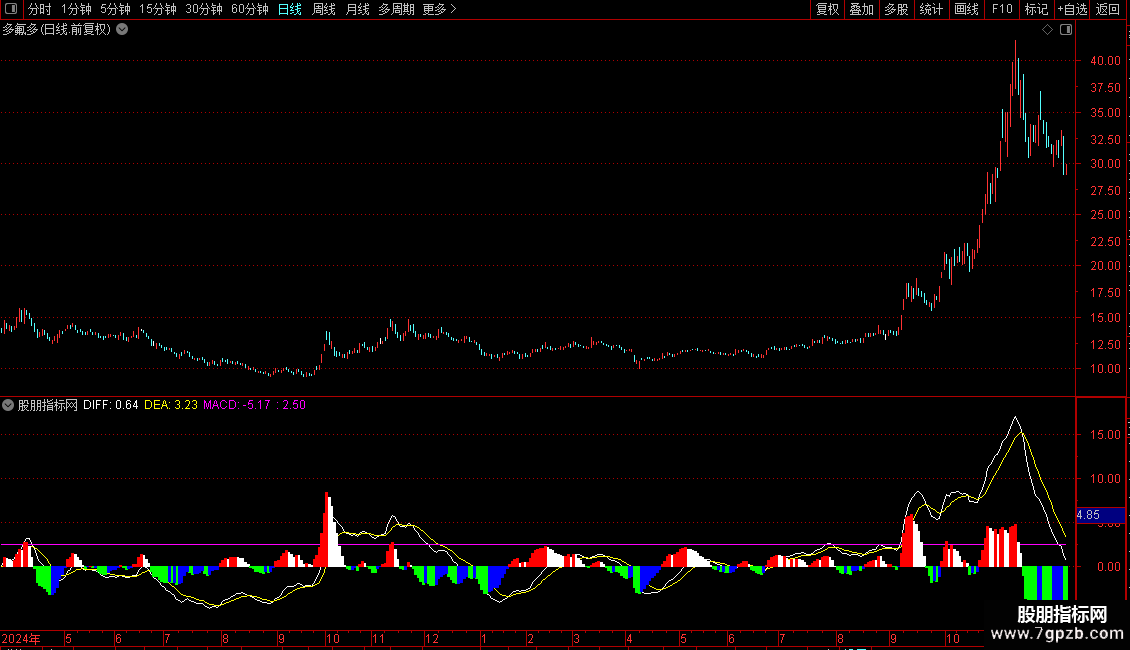
Task: Click the 15.00 indicator axis label
Action: click(1105, 435)
